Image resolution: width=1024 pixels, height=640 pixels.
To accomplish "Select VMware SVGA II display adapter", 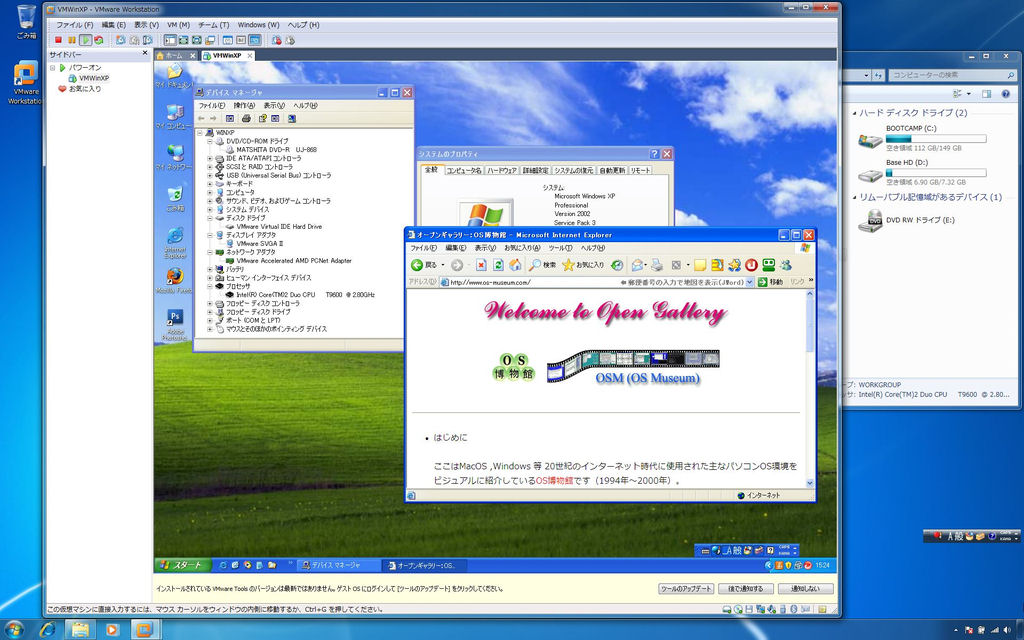I will tap(259, 244).
